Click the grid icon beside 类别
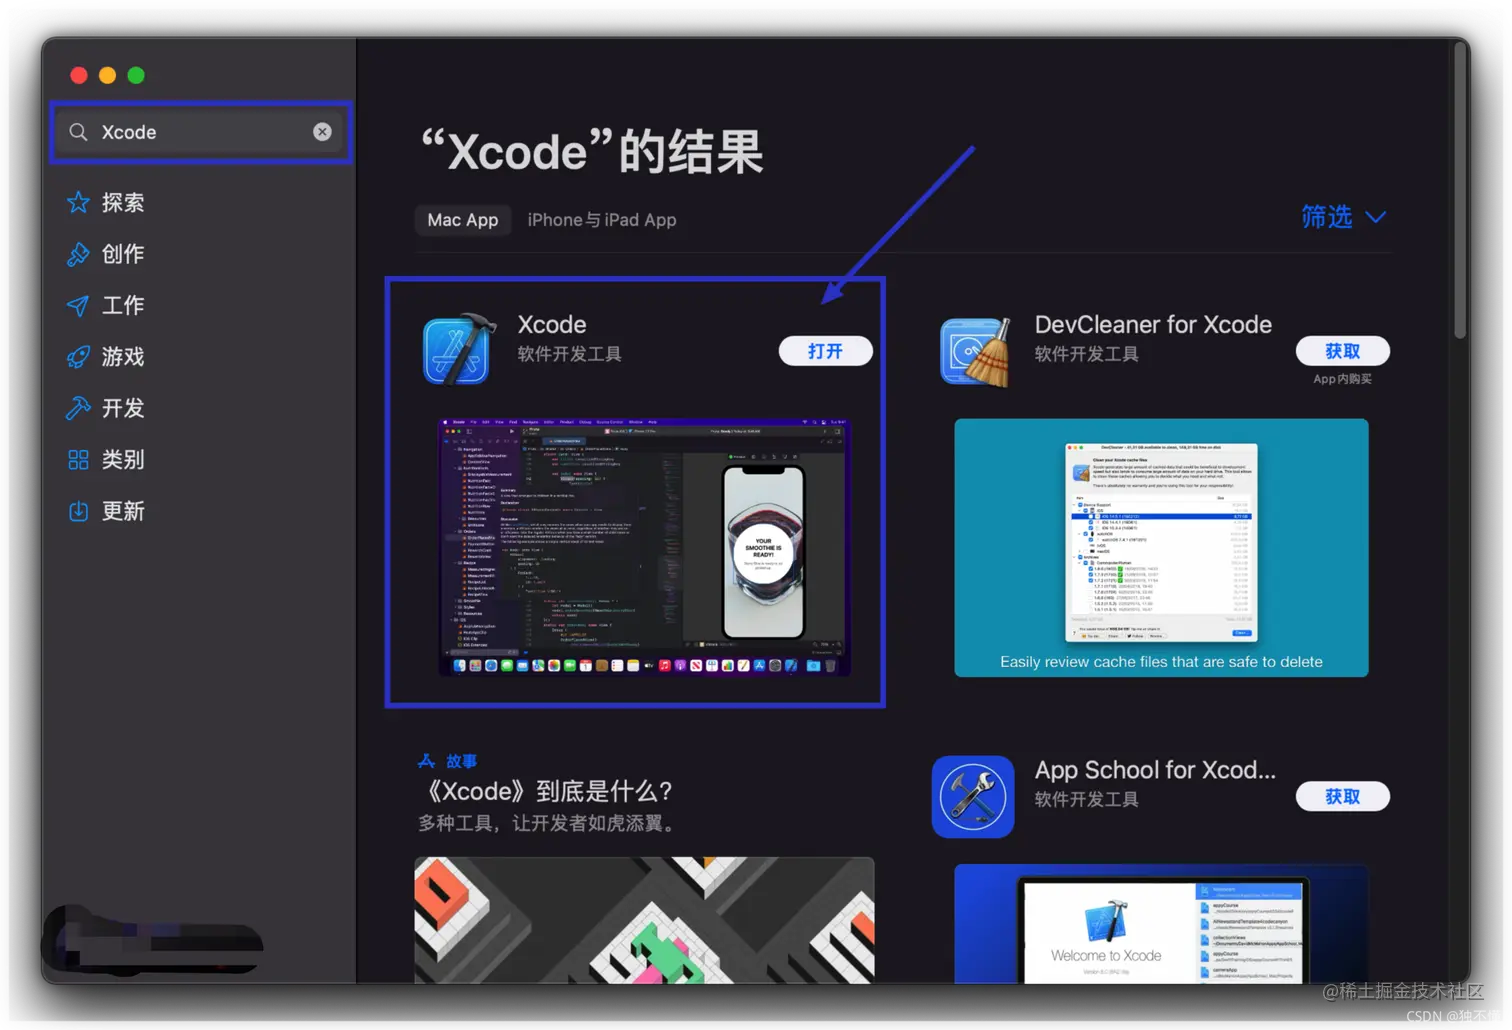 click(78, 460)
